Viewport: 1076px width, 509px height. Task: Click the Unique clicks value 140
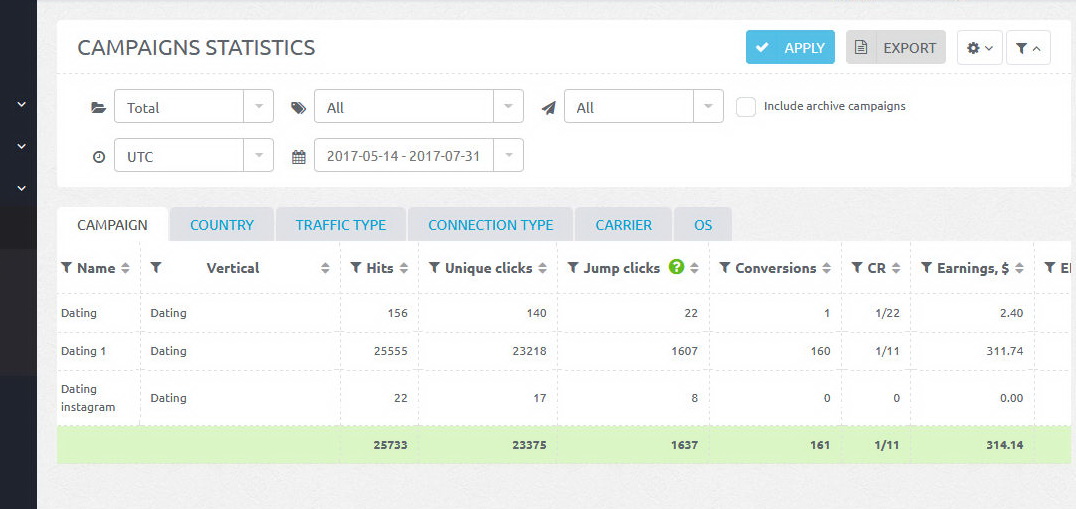click(x=536, y=313)
